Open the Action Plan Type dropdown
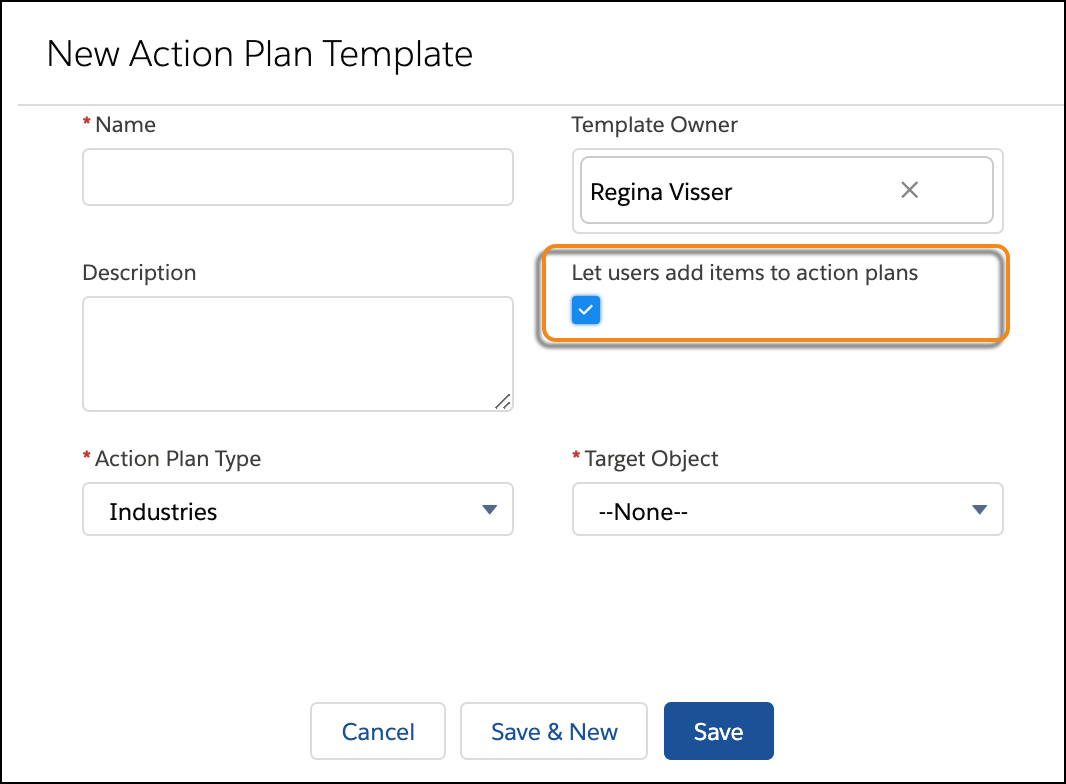 click(x=298, y=509)
